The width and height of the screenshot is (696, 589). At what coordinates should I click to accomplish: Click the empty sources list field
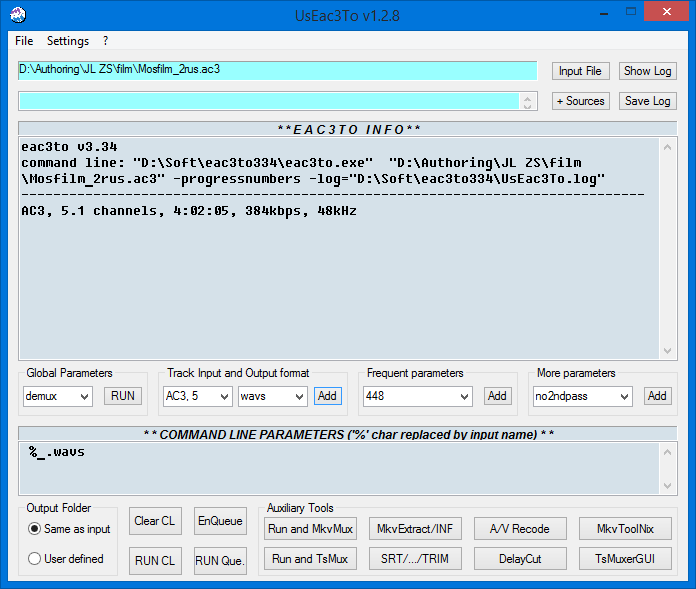click(269, 101)
